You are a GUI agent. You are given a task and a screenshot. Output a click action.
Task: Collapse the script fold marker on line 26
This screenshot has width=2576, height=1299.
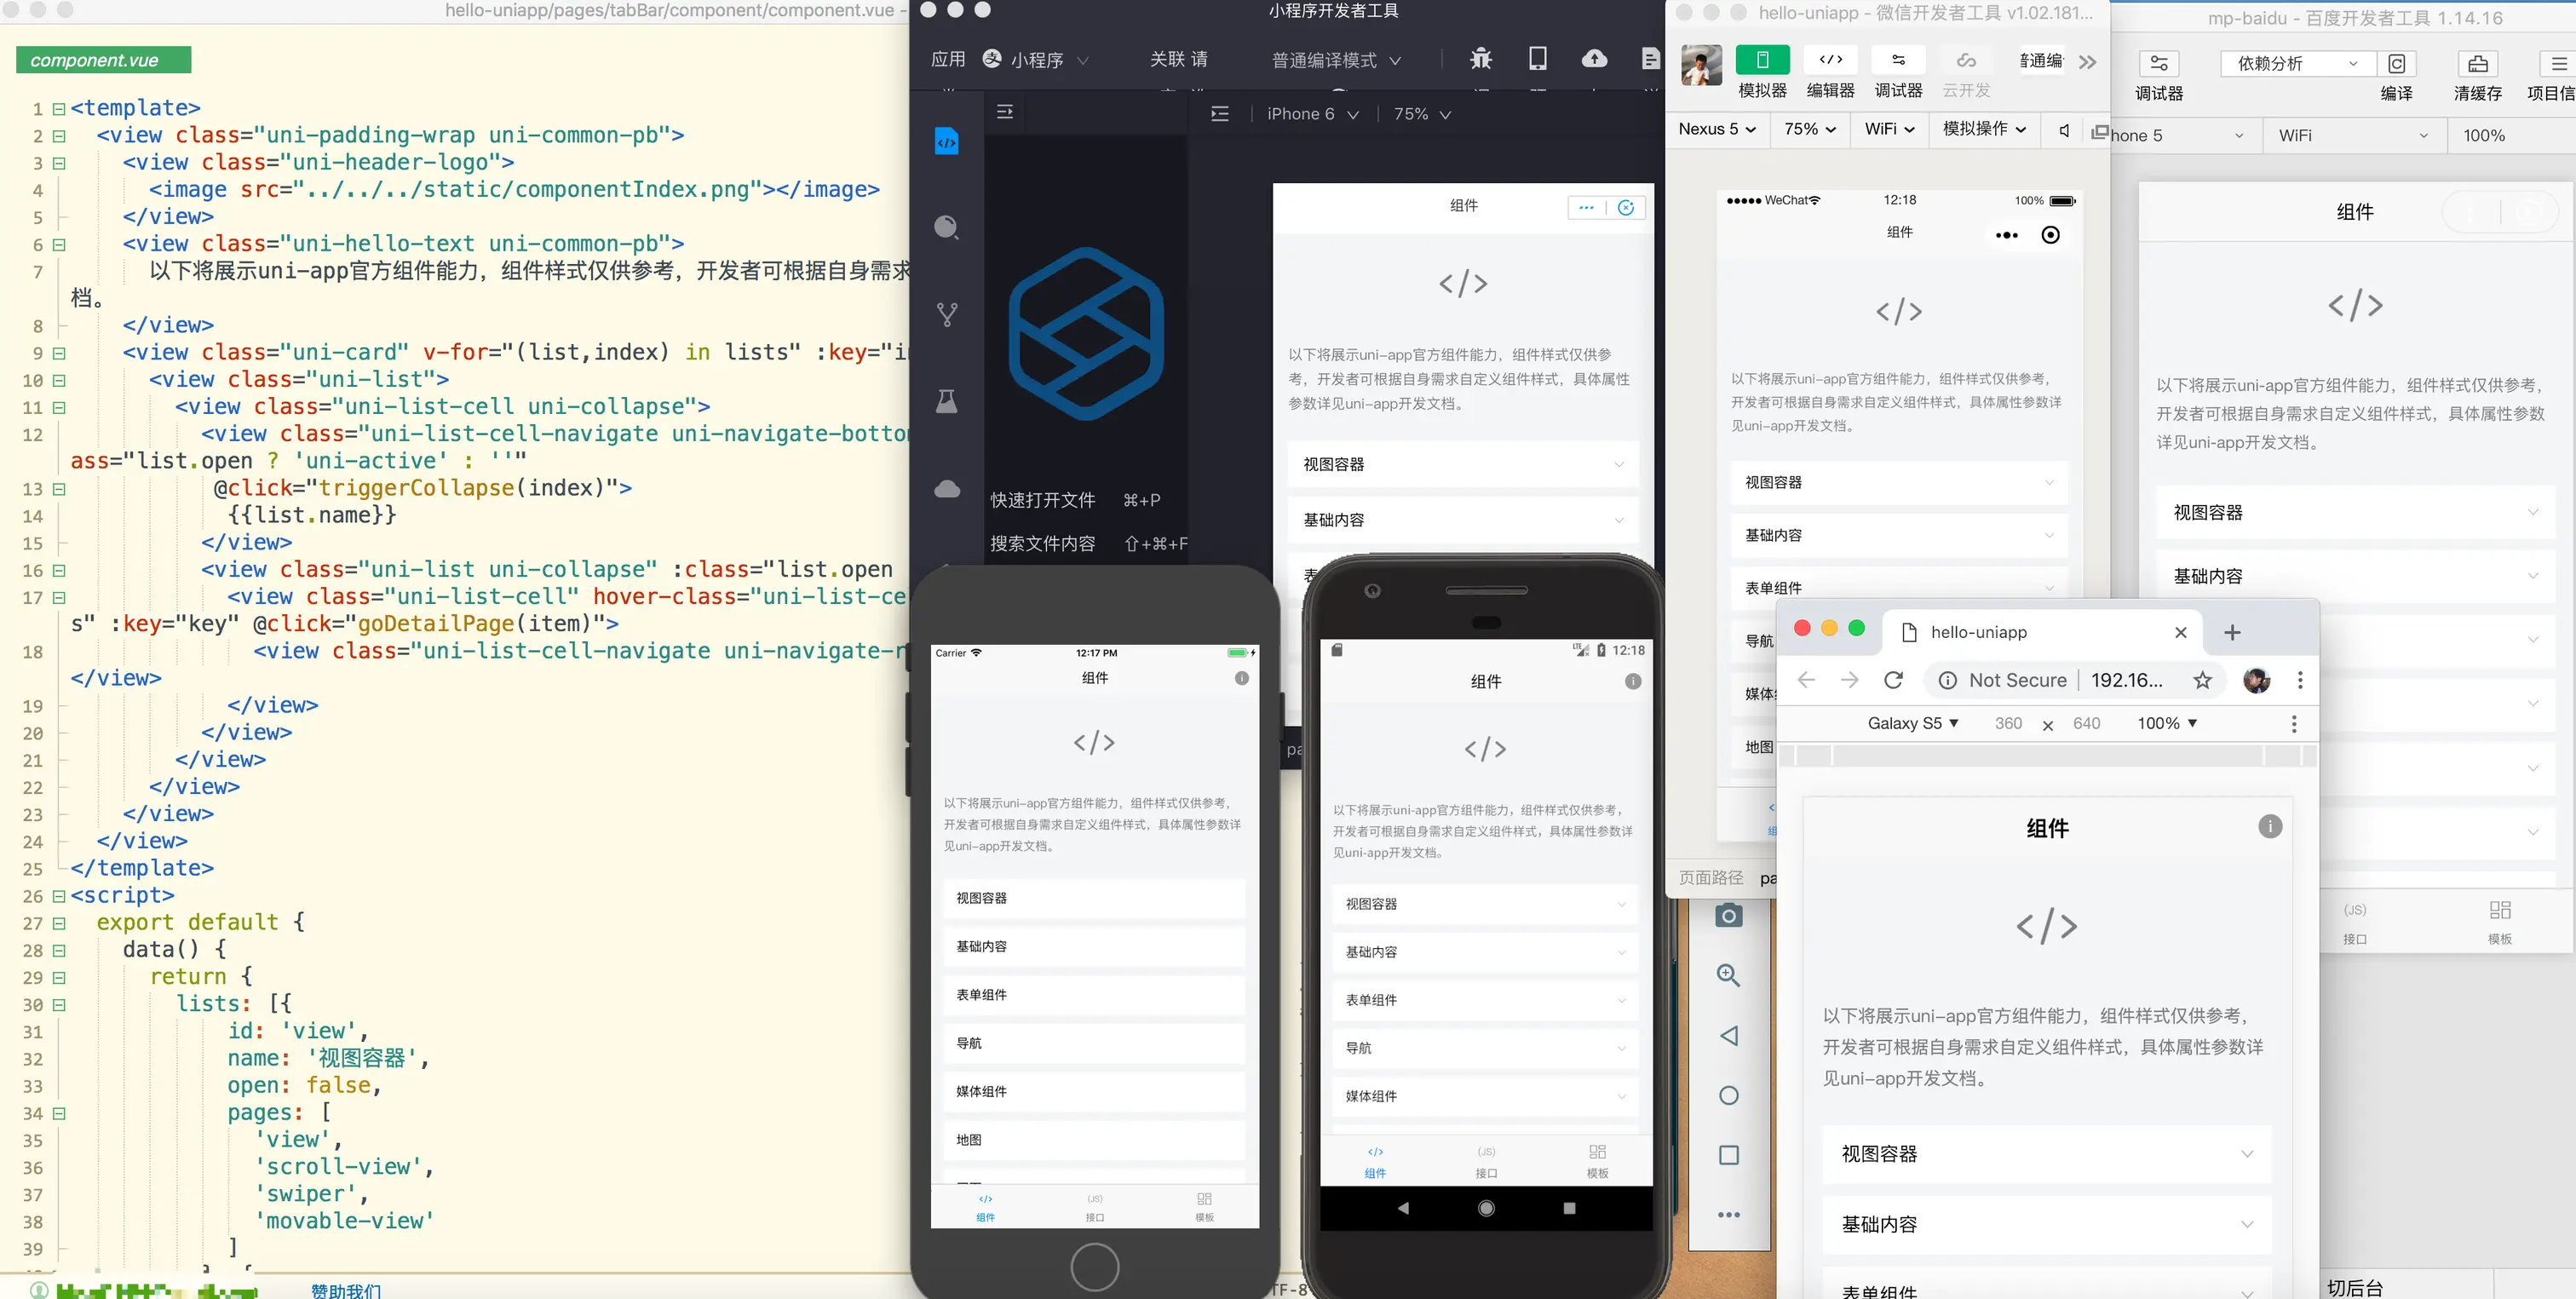click(59, 896)
